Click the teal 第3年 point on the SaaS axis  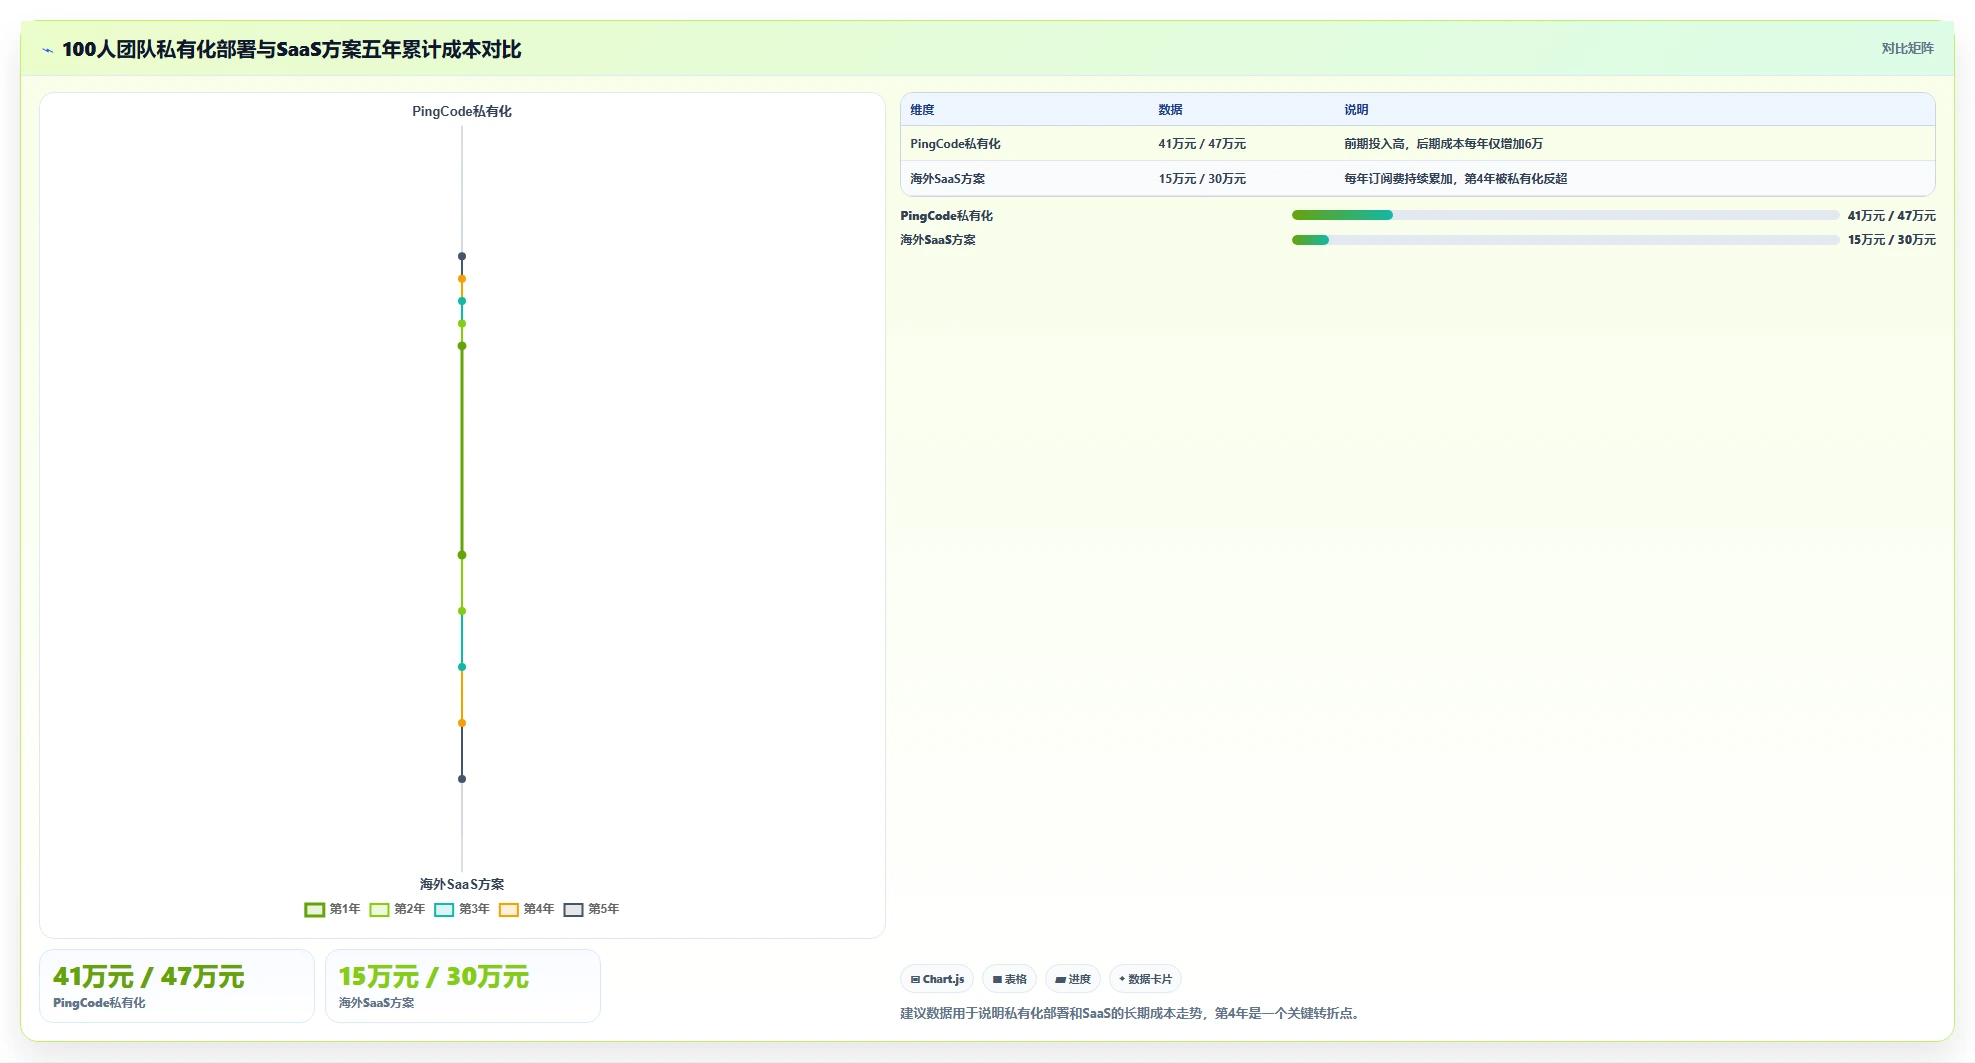(462, 667)
